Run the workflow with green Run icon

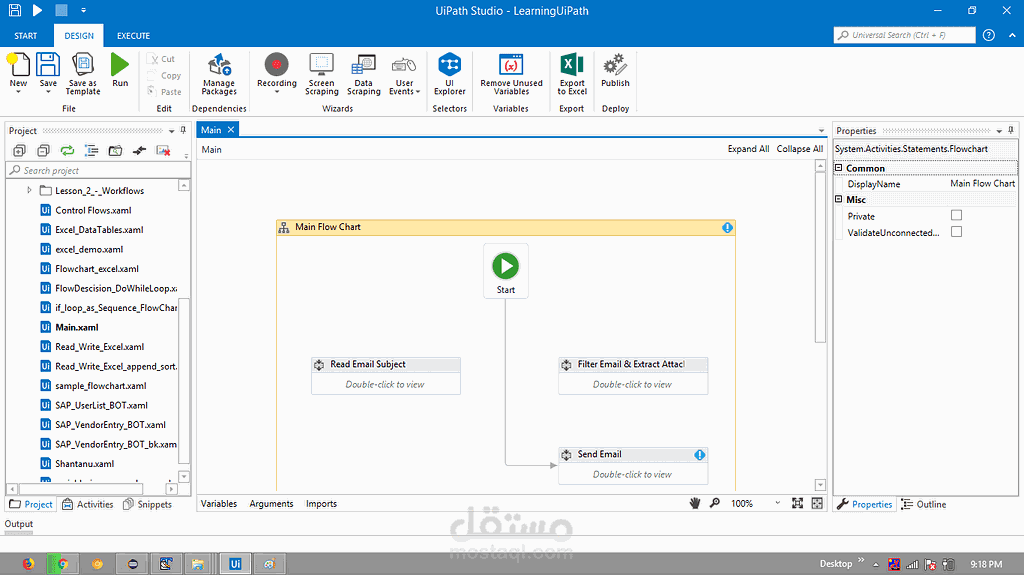pos(120,70)
